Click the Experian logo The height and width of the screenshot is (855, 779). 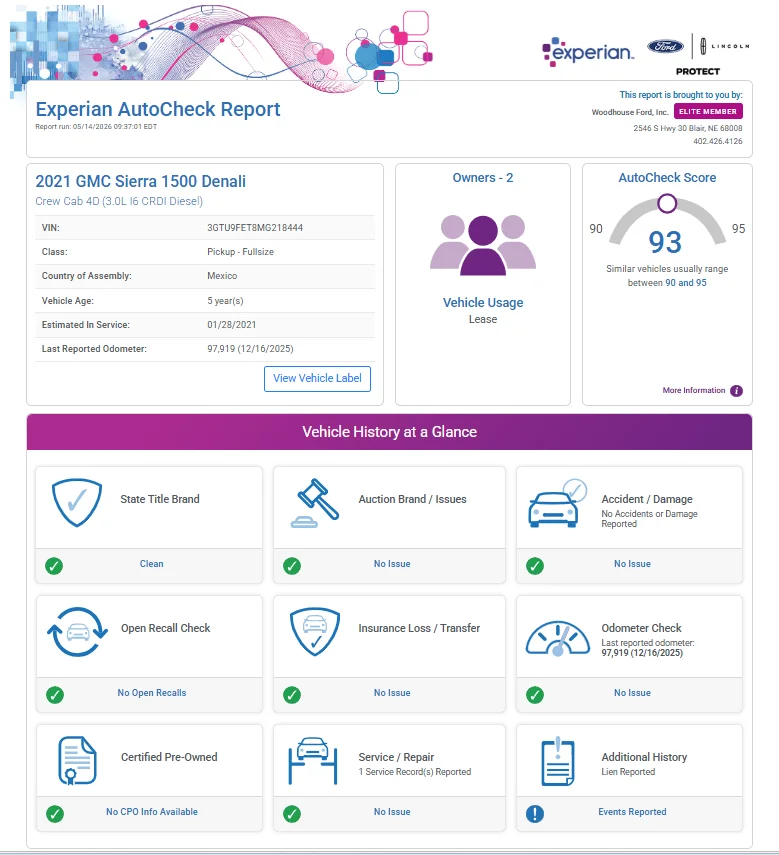588,52
